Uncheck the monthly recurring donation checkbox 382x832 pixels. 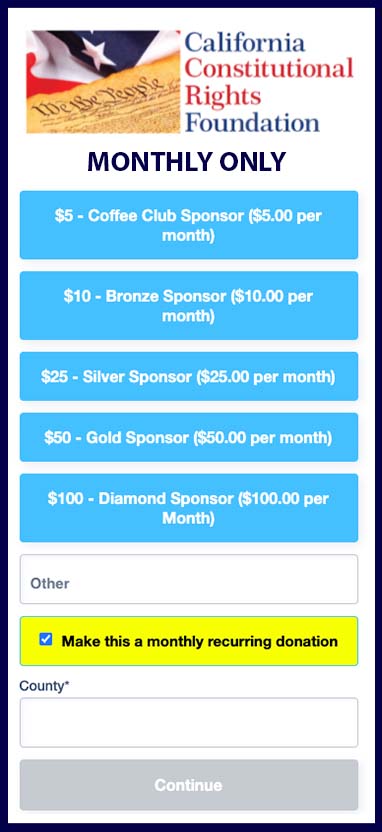coord(46,639)
